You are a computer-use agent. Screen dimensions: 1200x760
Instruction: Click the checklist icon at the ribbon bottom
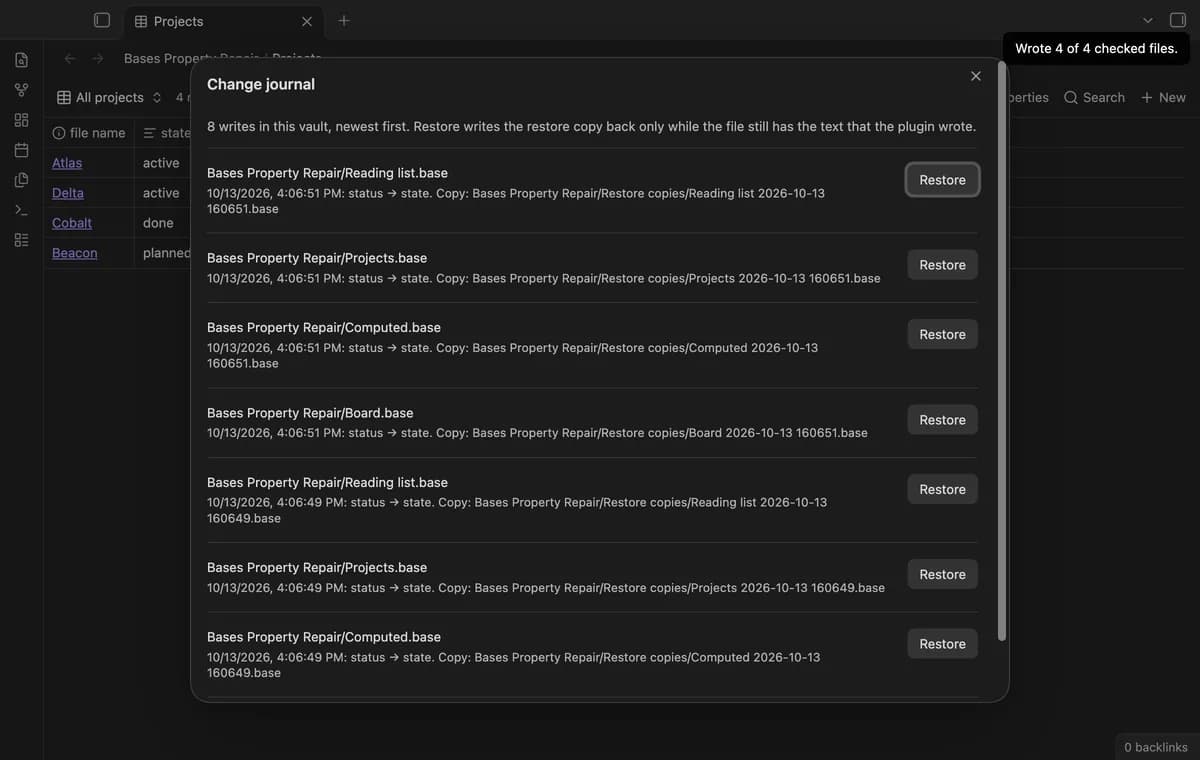pyautogui.click(x=21, y=240)
